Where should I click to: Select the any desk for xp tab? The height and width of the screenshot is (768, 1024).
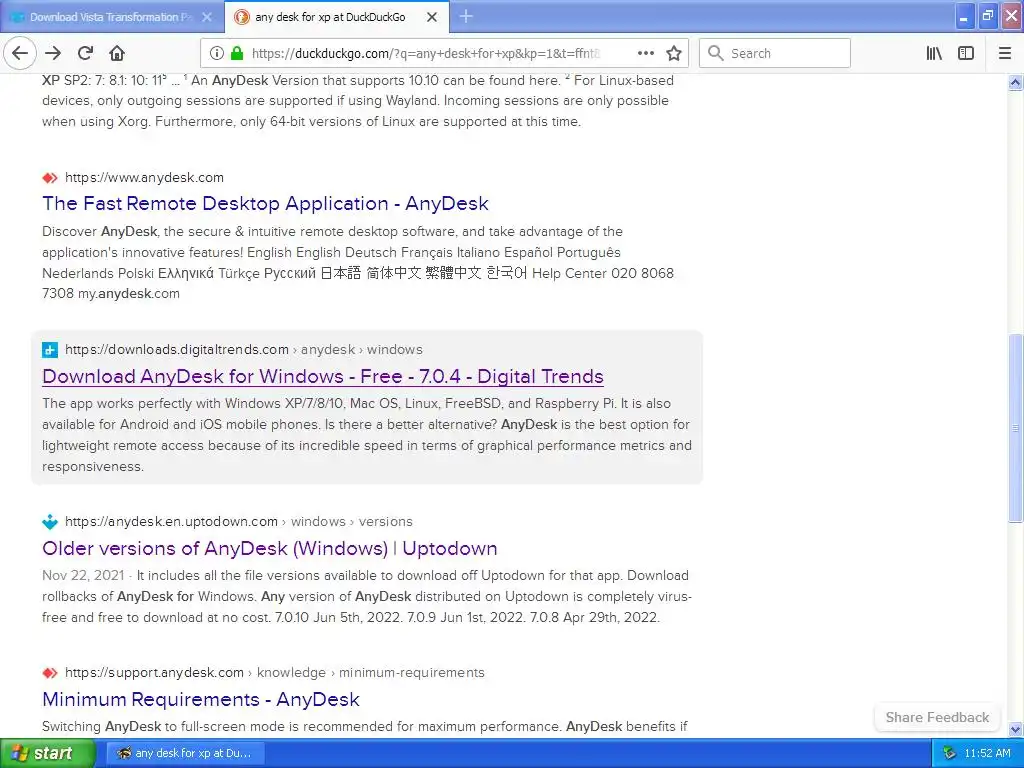(337, 17)
